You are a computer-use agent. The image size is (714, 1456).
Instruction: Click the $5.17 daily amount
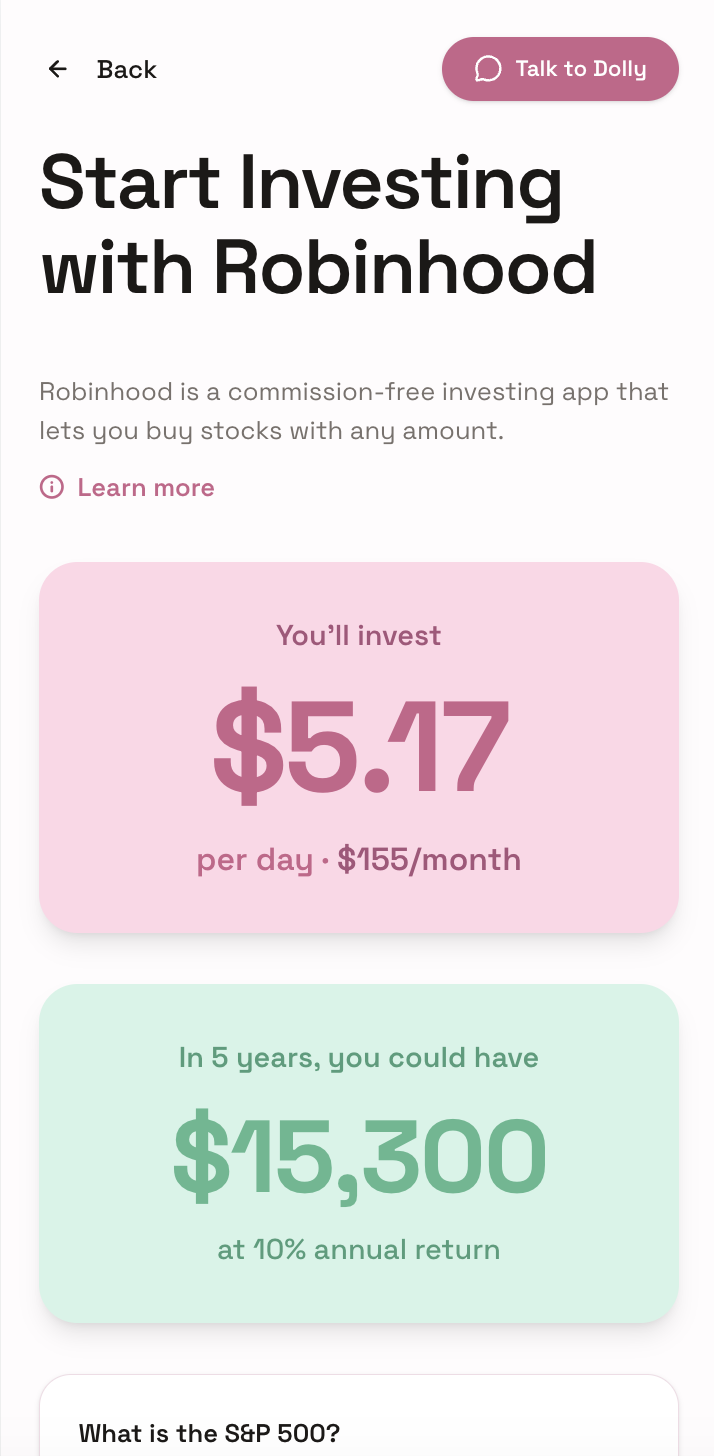point(360,743)
